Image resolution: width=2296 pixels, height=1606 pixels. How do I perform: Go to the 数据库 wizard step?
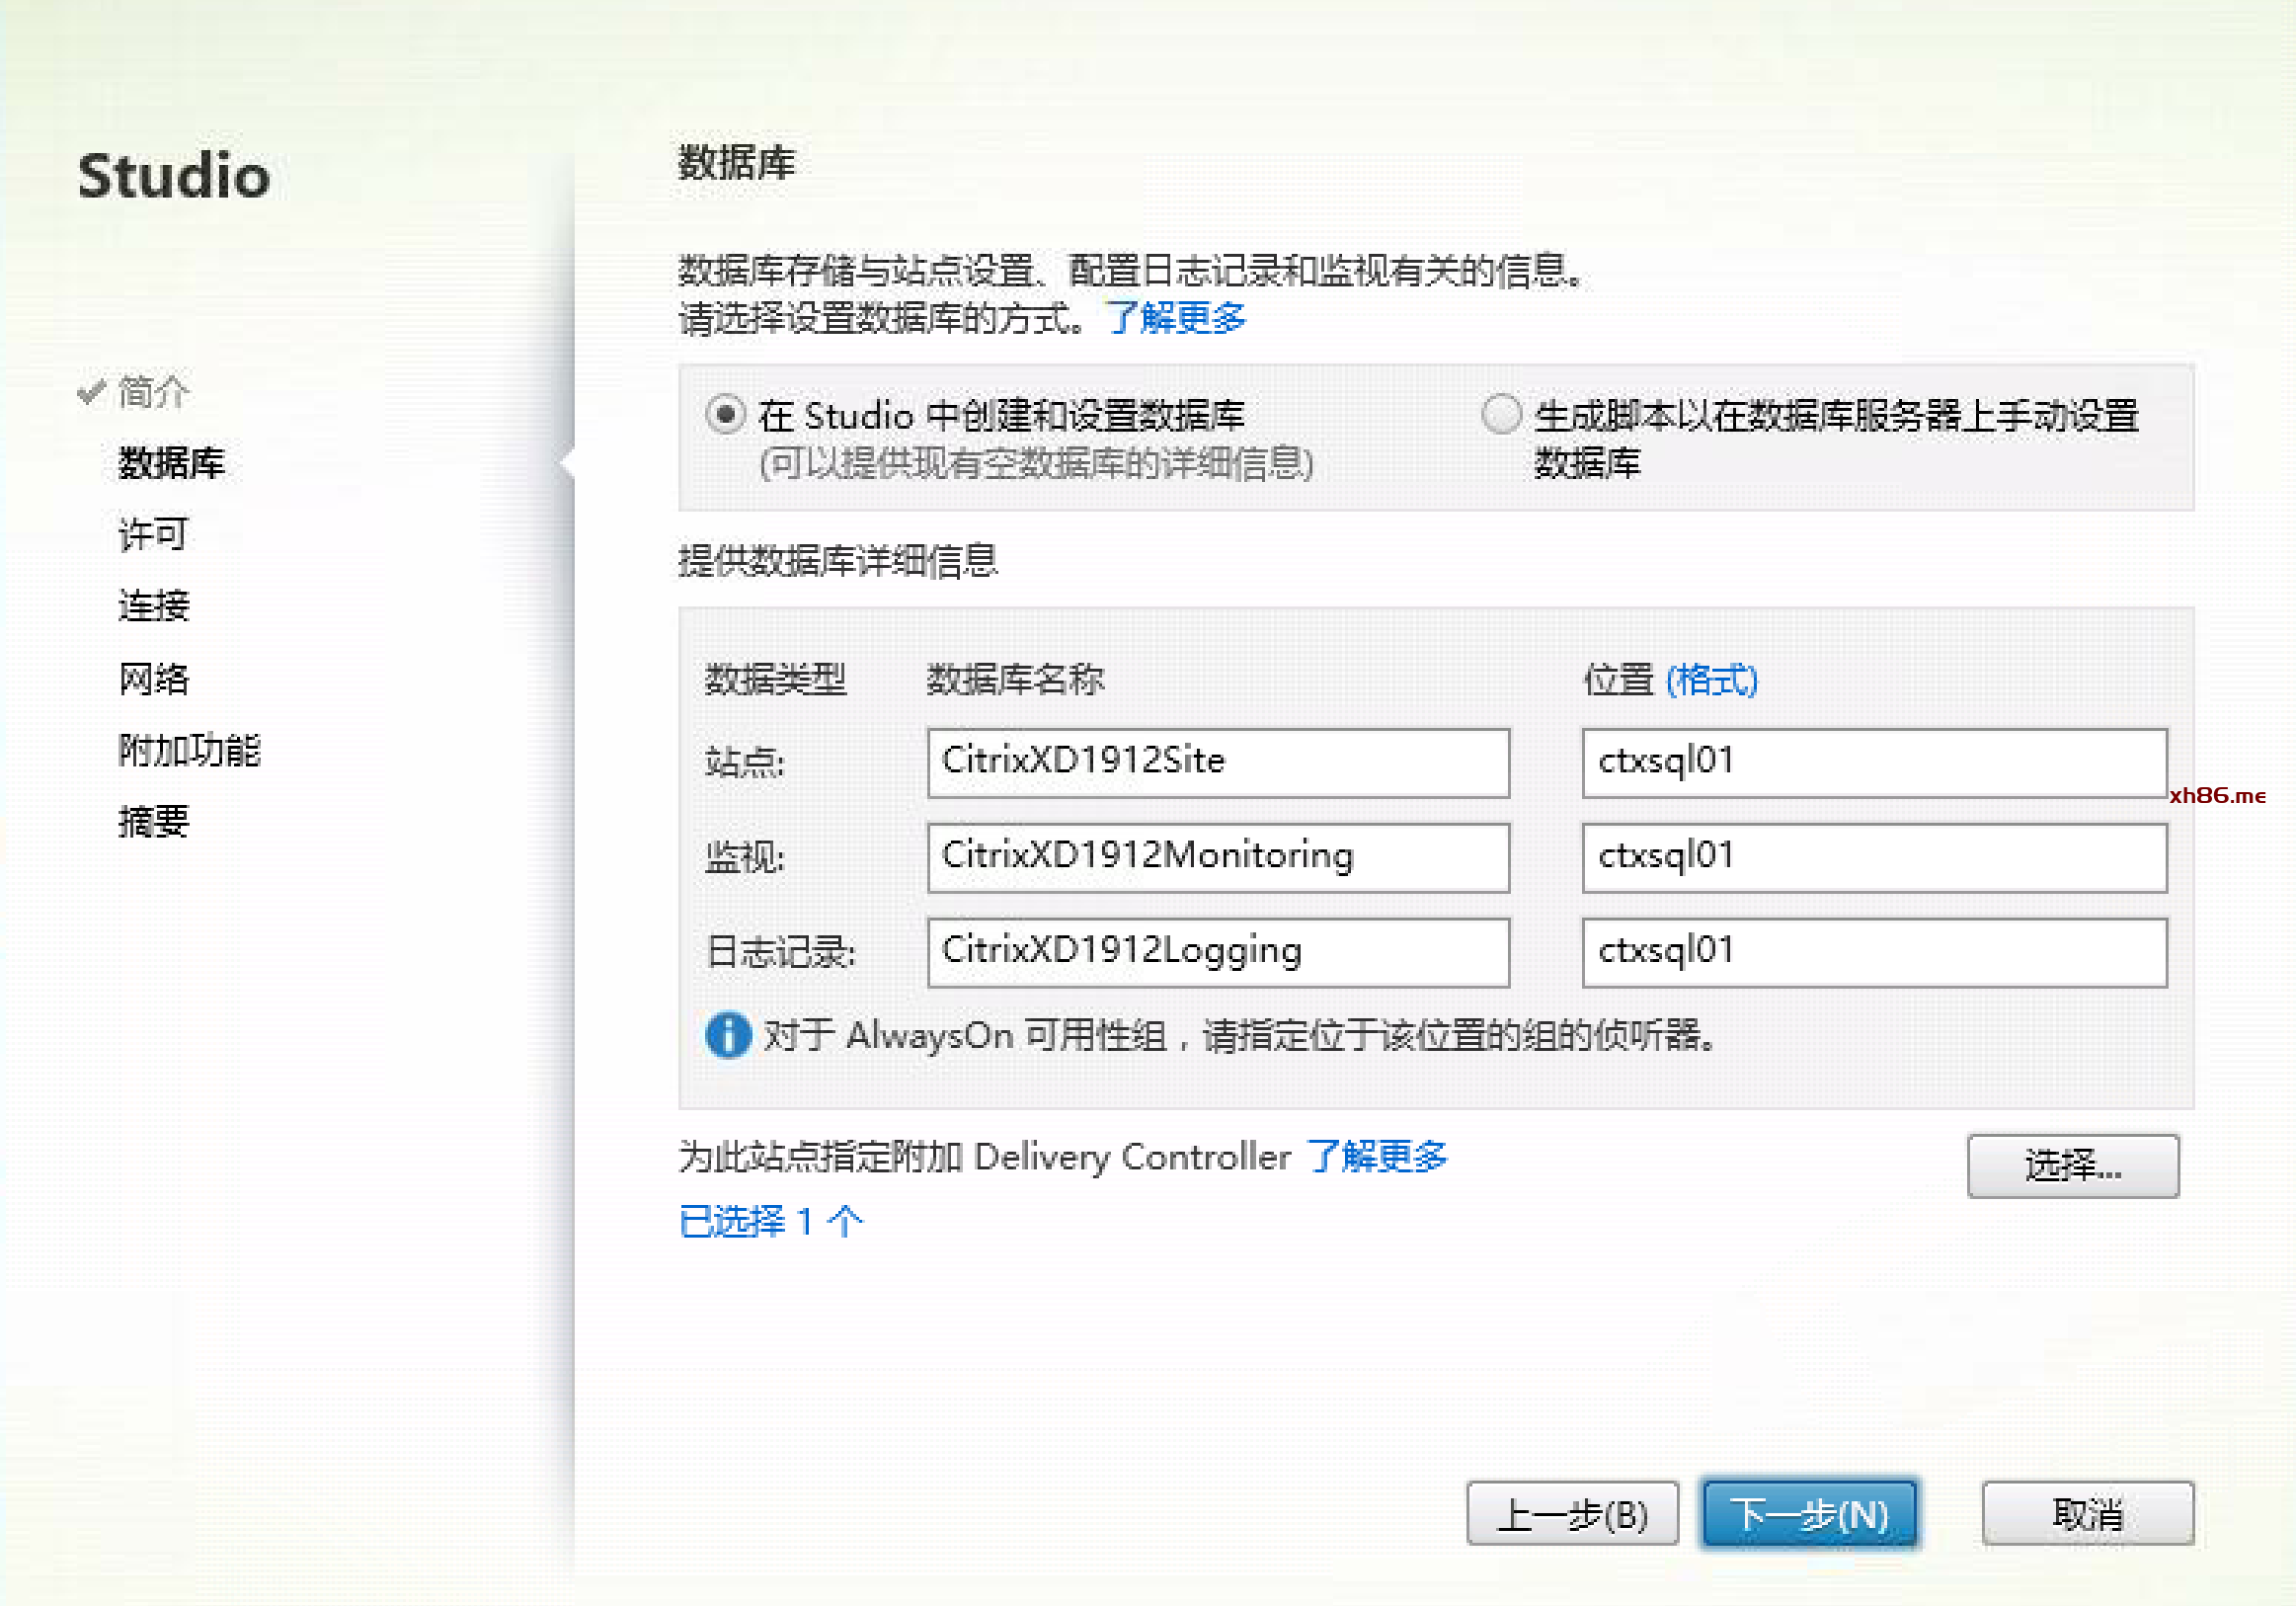pyautogui.click(x=171, y=463)
